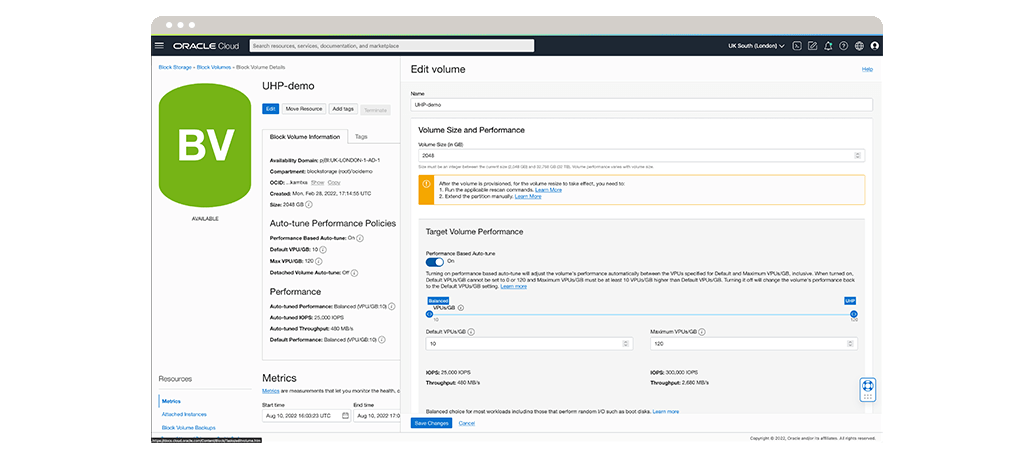Open the hamburger navigation menu
The width and height of the screenshot is (1024, 466).
[x=159, y=46]
